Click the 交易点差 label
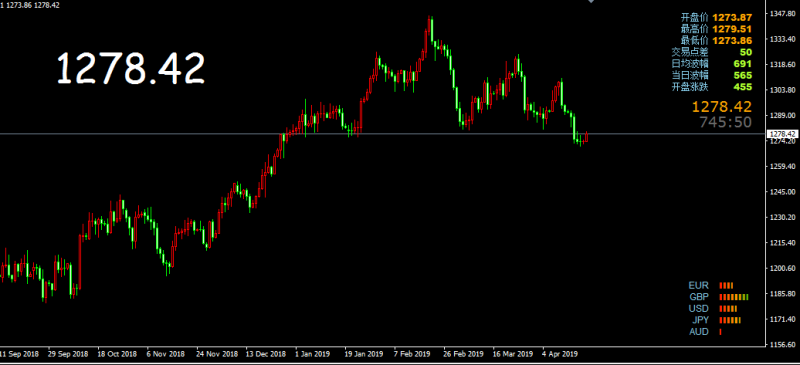This screenshot has height=365, width=800. click(x=690, y=52)
